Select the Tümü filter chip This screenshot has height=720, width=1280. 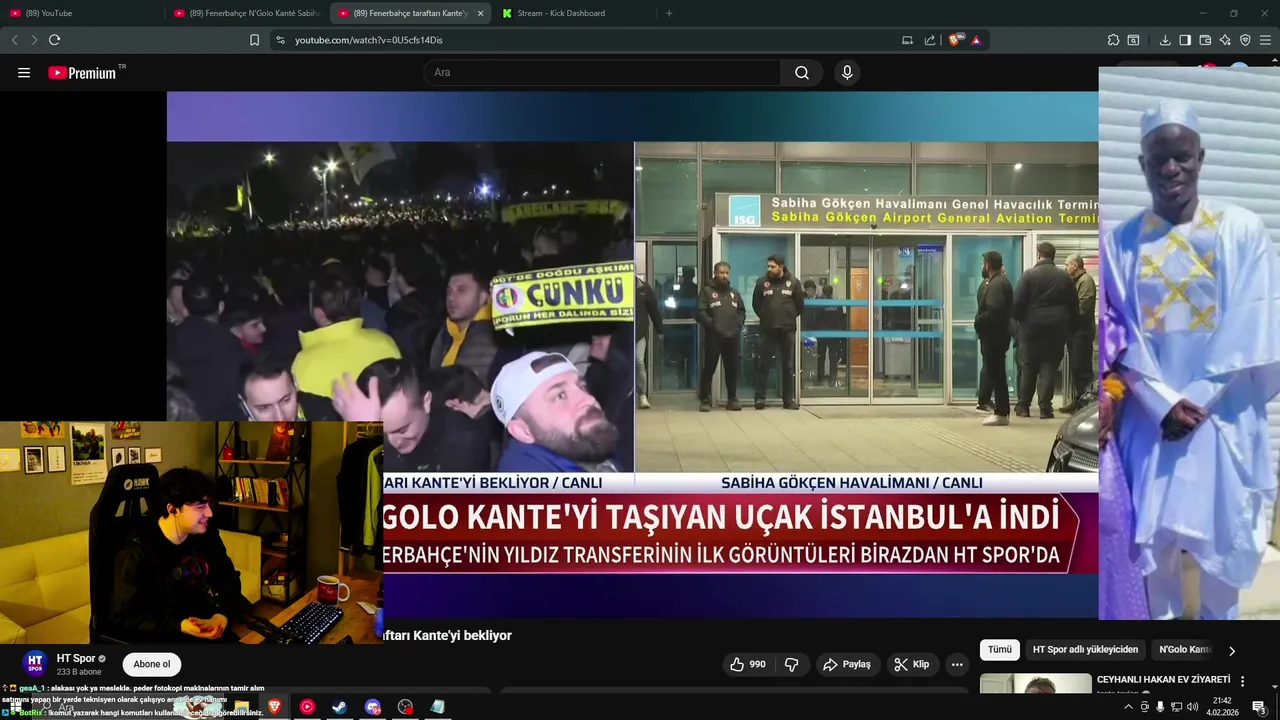(x=1000, y=650)
